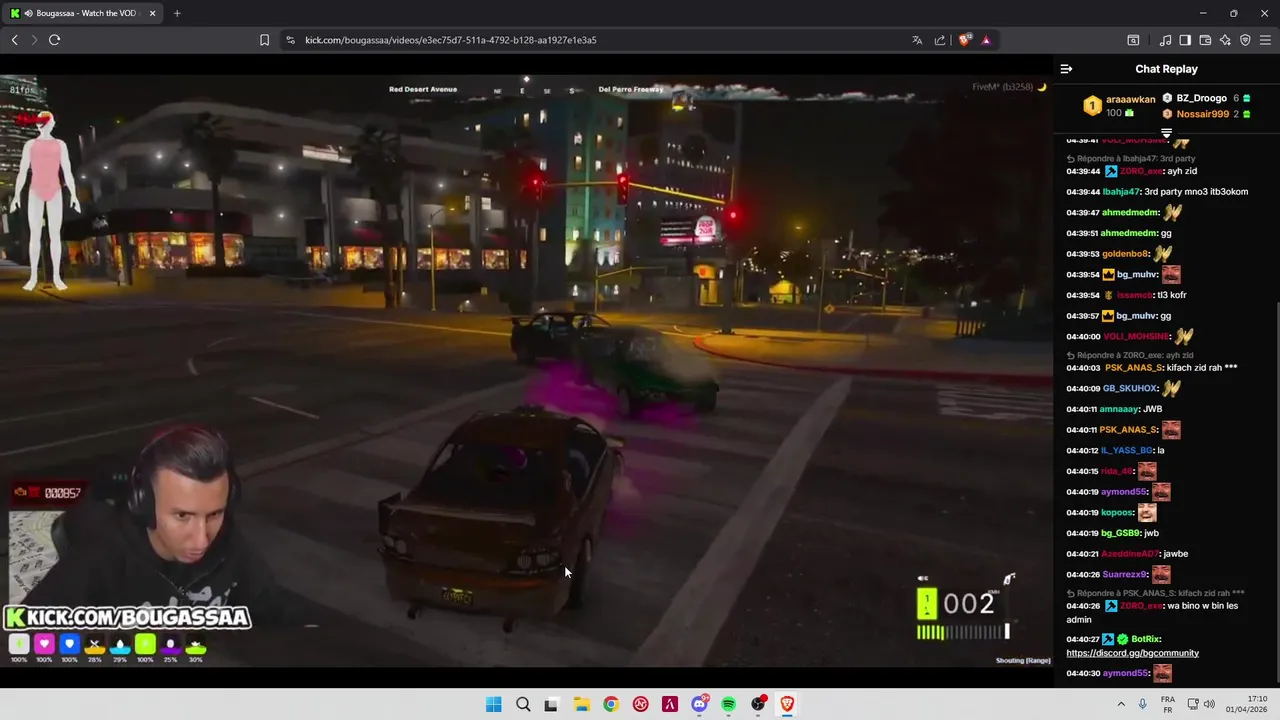Open volume control in system tray
1280x720 pixels.
[x=1208, y=704]
